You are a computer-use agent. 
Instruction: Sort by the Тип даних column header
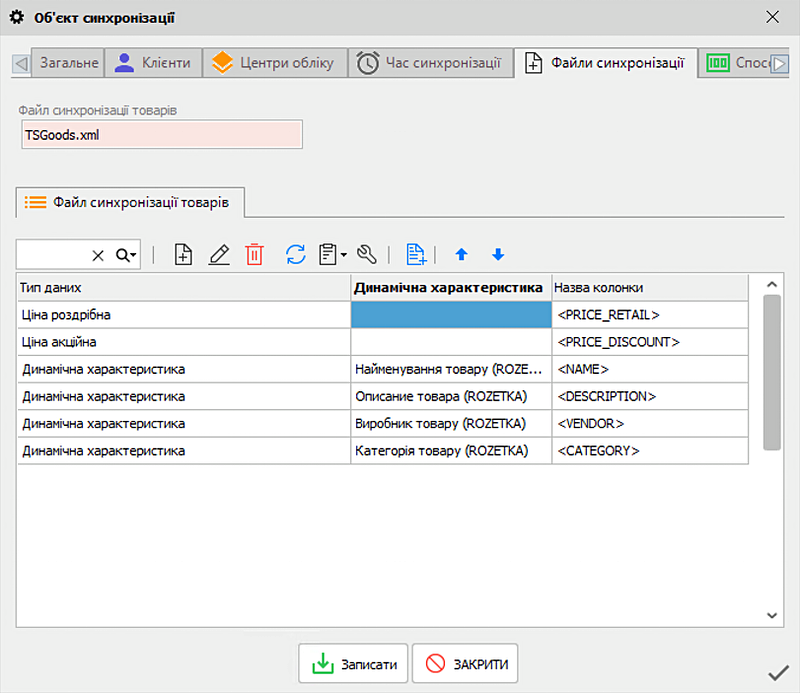[184, 288]
